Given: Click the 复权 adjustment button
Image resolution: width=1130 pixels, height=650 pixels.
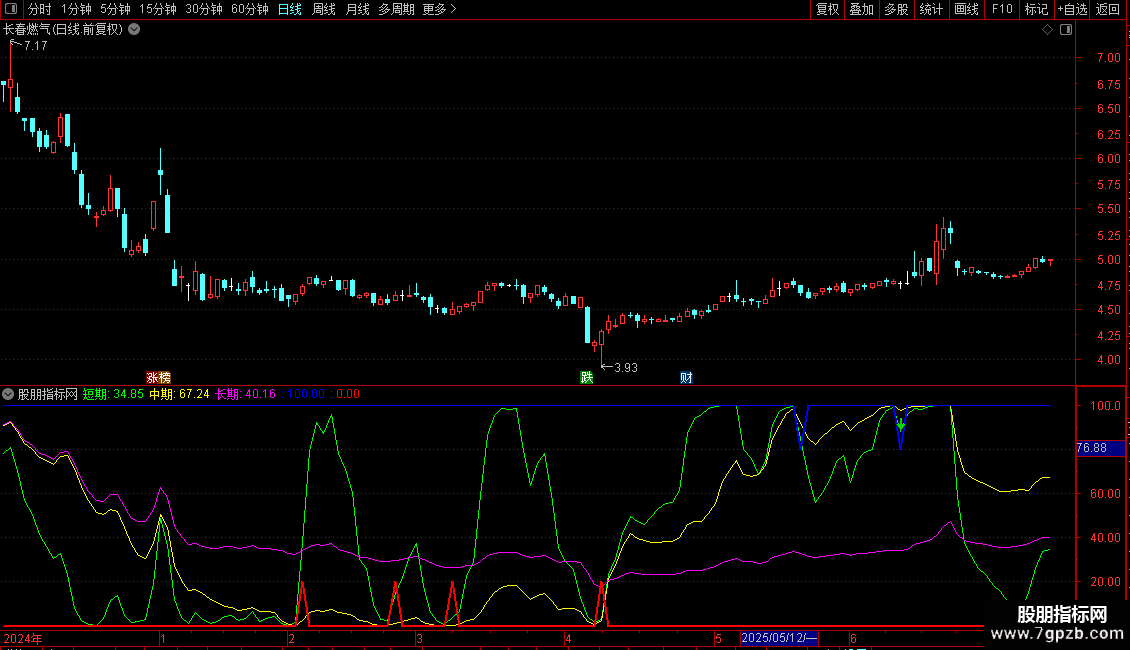Looking at the screenshot, I should pyautogui.click(x=827, y=9).
